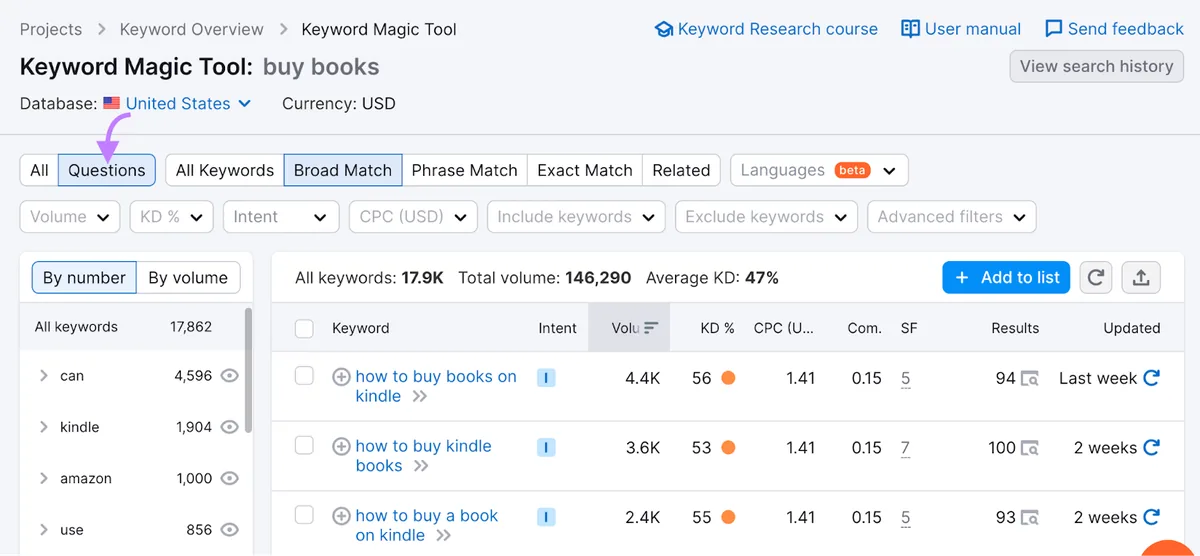
Task: Toggle eye icon for use group
Action: point(230,530)
